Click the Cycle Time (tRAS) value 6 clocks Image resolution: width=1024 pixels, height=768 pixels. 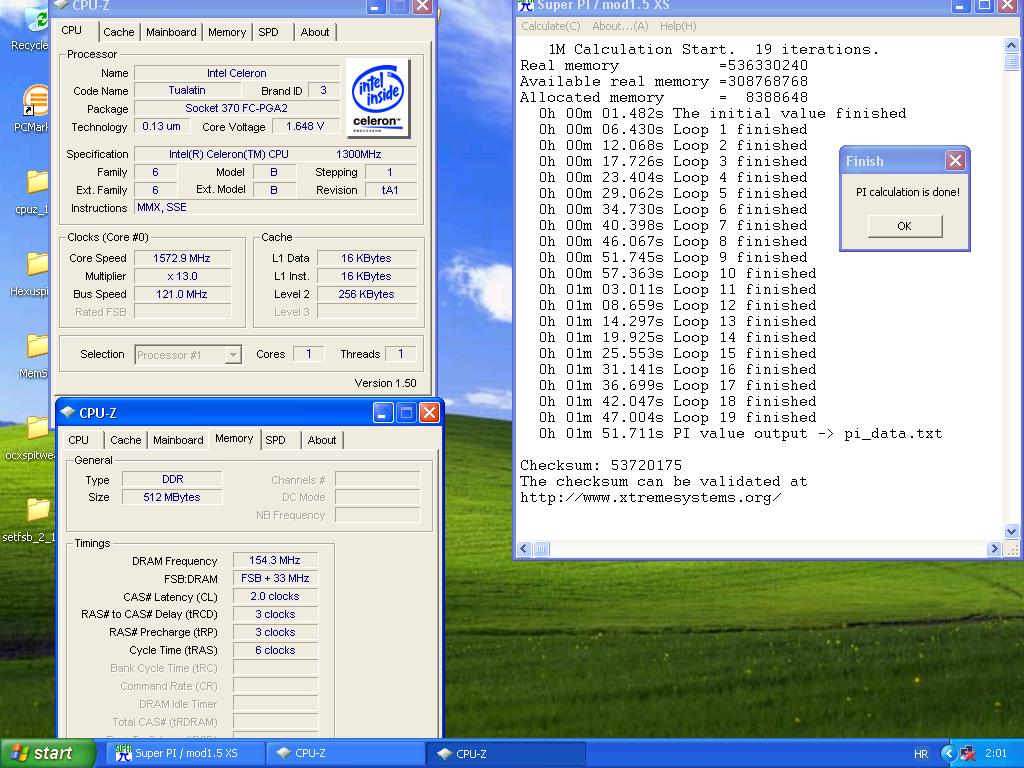coord(275,650)
